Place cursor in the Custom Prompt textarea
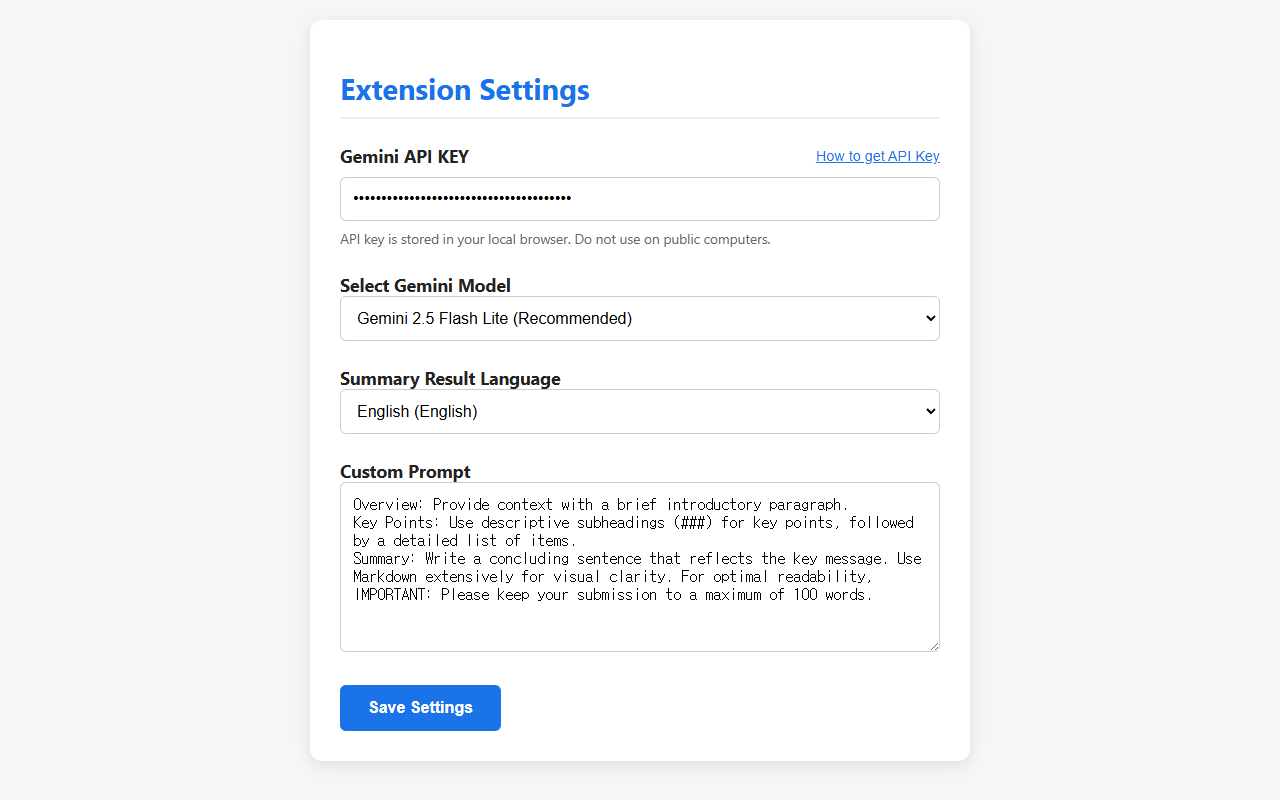This screenshot has height=800, width=1280. click(x=639, y=567)
